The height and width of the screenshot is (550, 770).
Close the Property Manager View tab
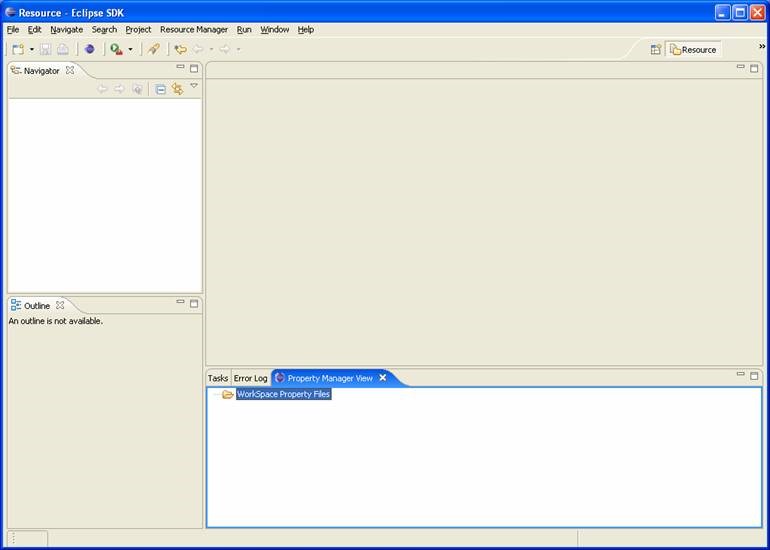coord(383,378)
